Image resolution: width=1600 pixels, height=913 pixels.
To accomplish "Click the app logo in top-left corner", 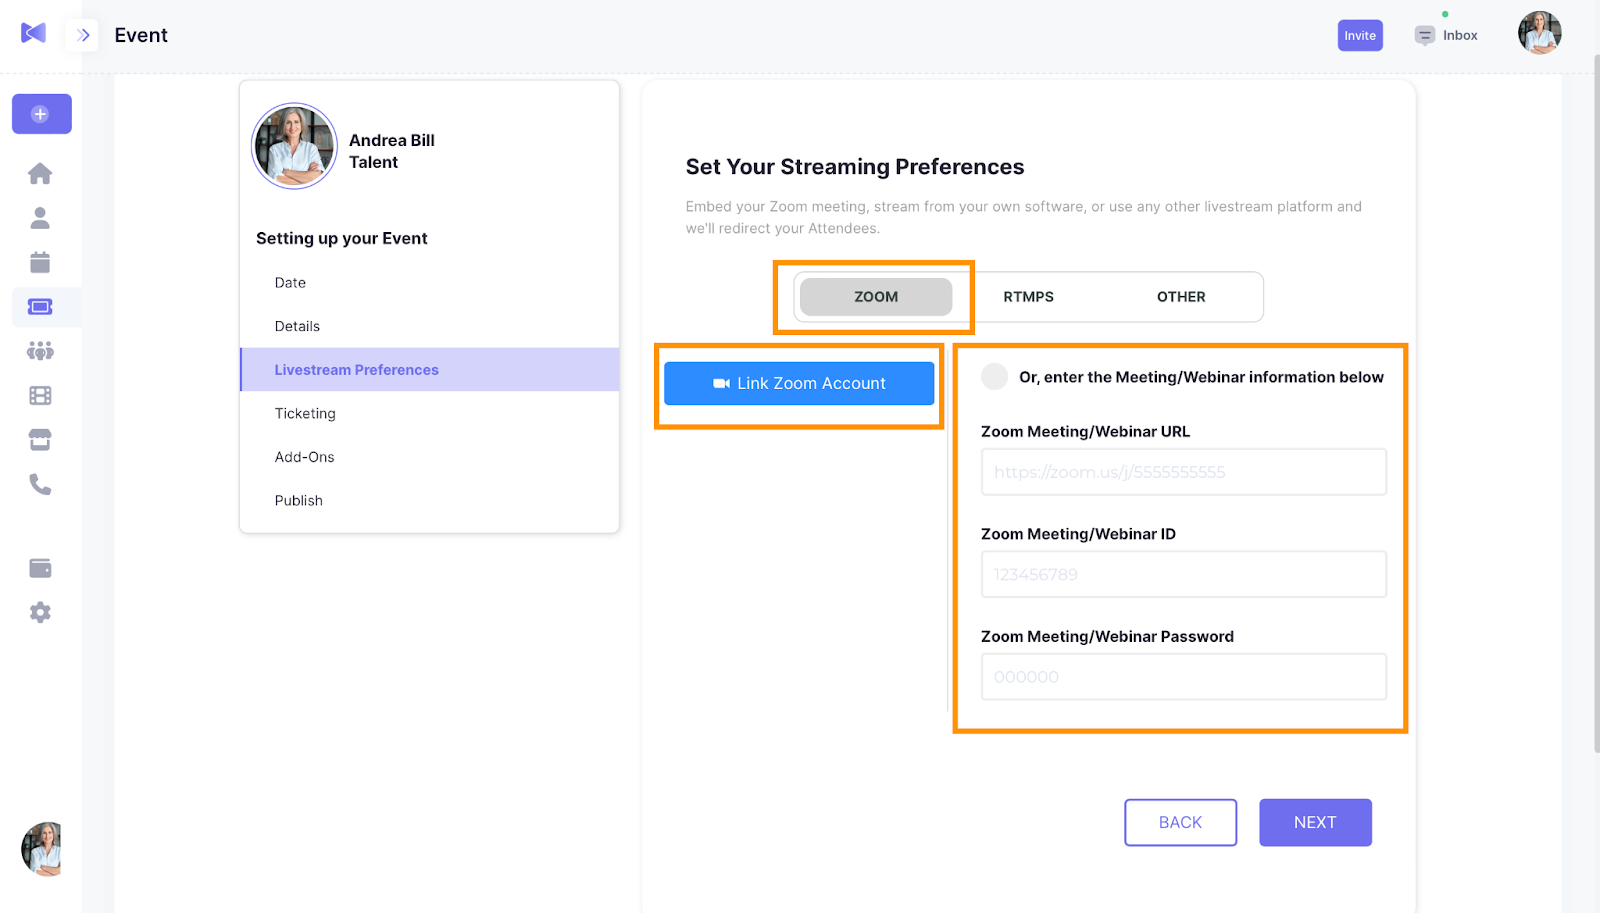I will [x=33, y=33].
